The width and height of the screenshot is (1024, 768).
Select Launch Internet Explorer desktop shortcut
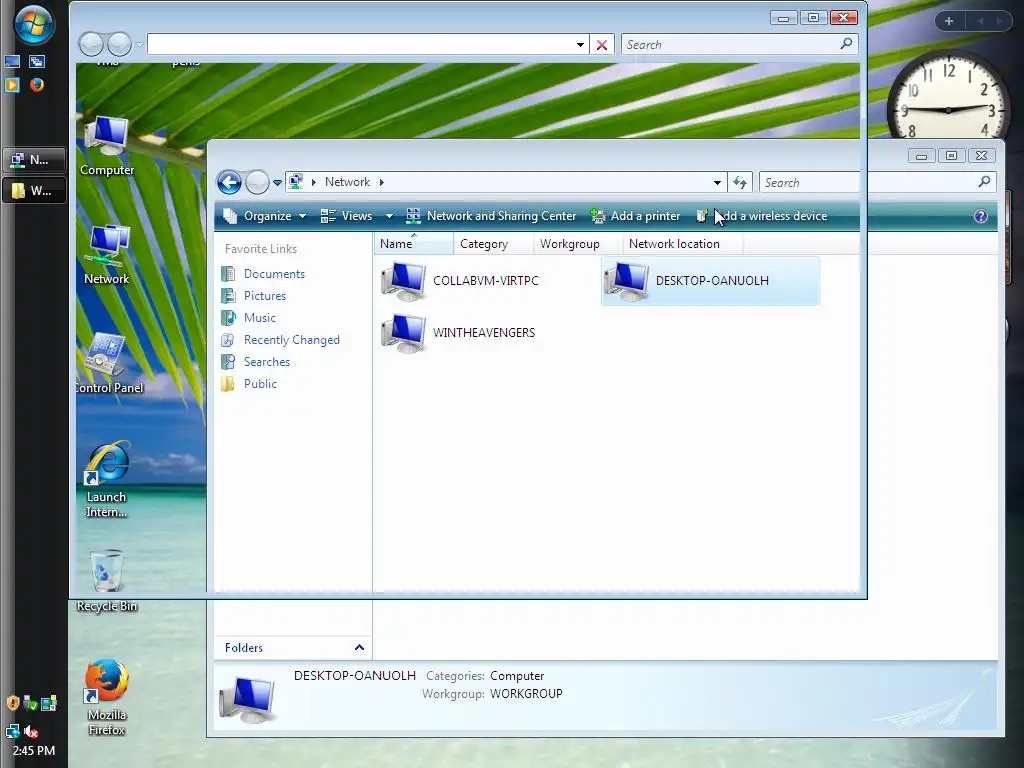point(106,480)
